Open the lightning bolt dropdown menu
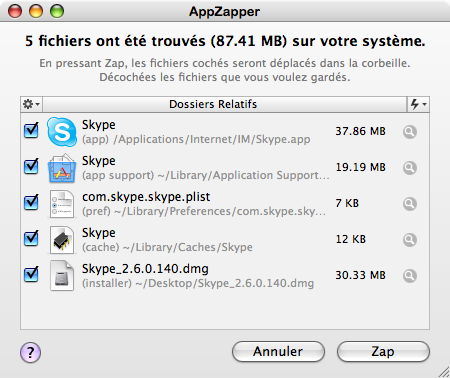 point(418,104)
